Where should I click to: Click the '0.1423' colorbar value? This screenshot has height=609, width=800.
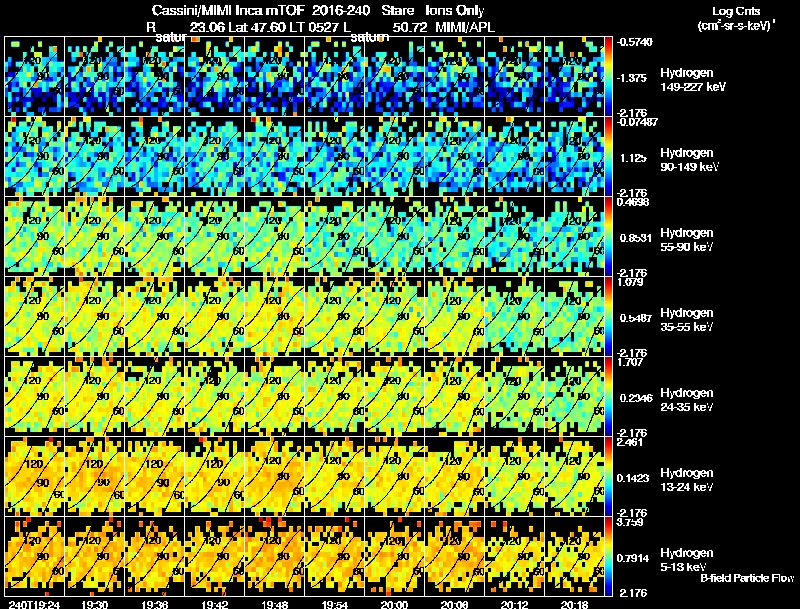[633, 478]
